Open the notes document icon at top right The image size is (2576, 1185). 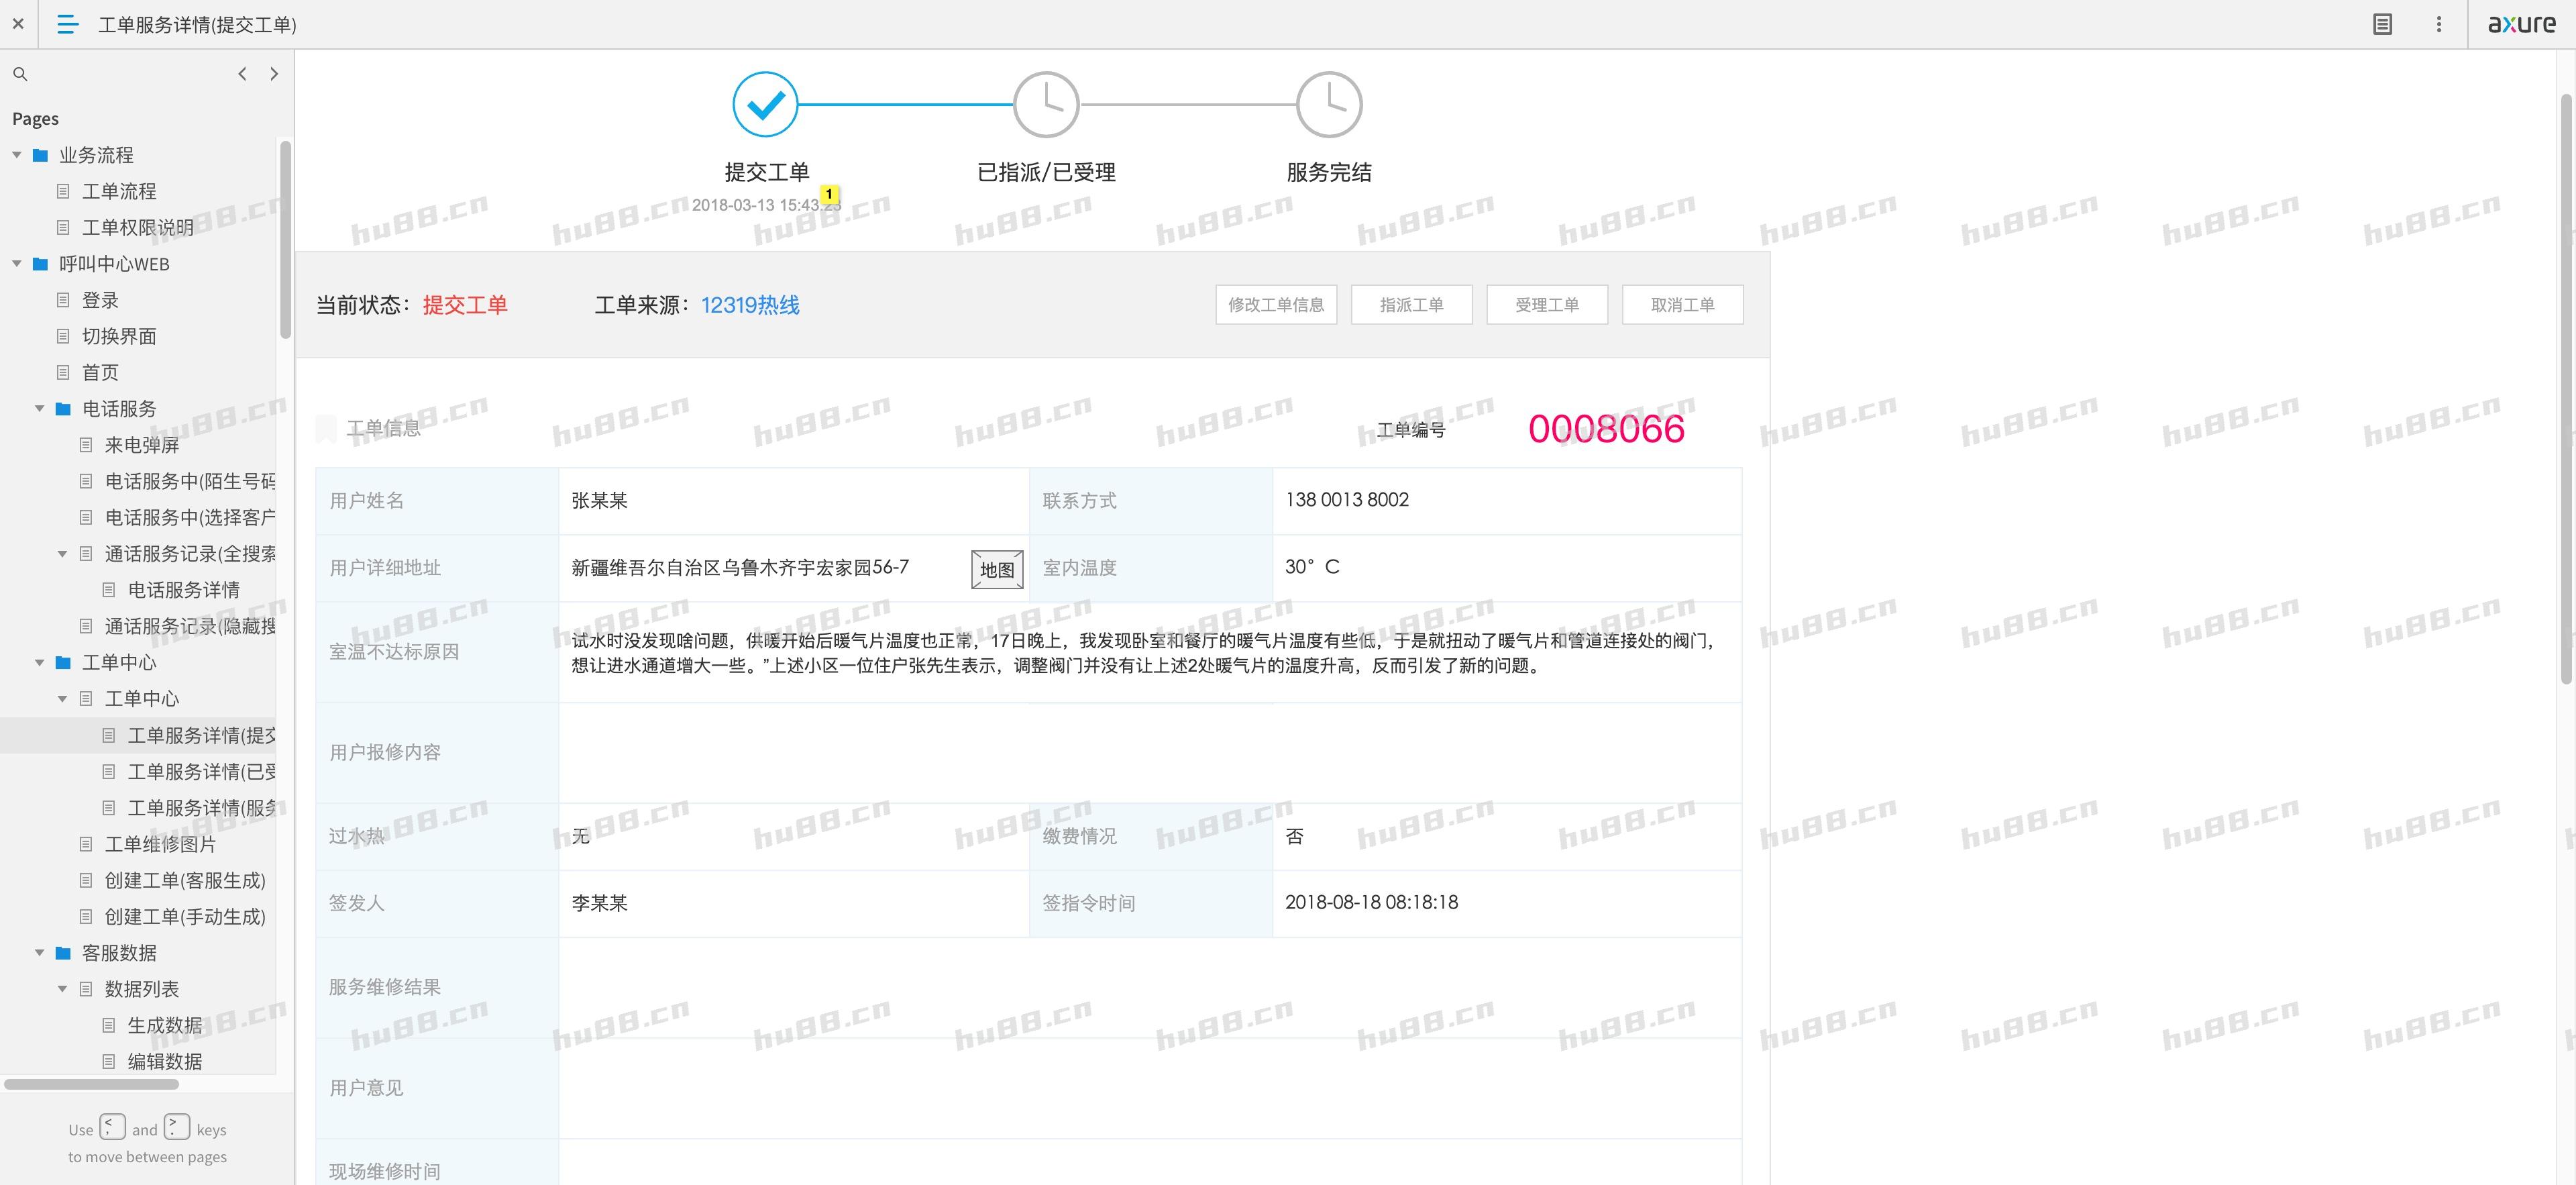coord(2382,24)
